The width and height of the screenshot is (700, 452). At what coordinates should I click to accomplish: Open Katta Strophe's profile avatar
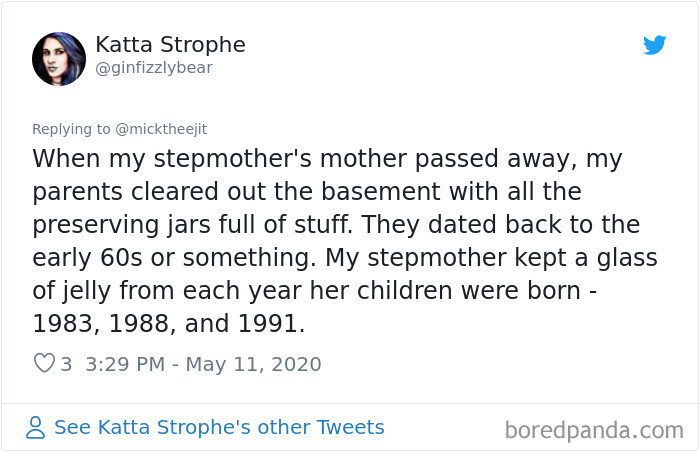(58, 58)
